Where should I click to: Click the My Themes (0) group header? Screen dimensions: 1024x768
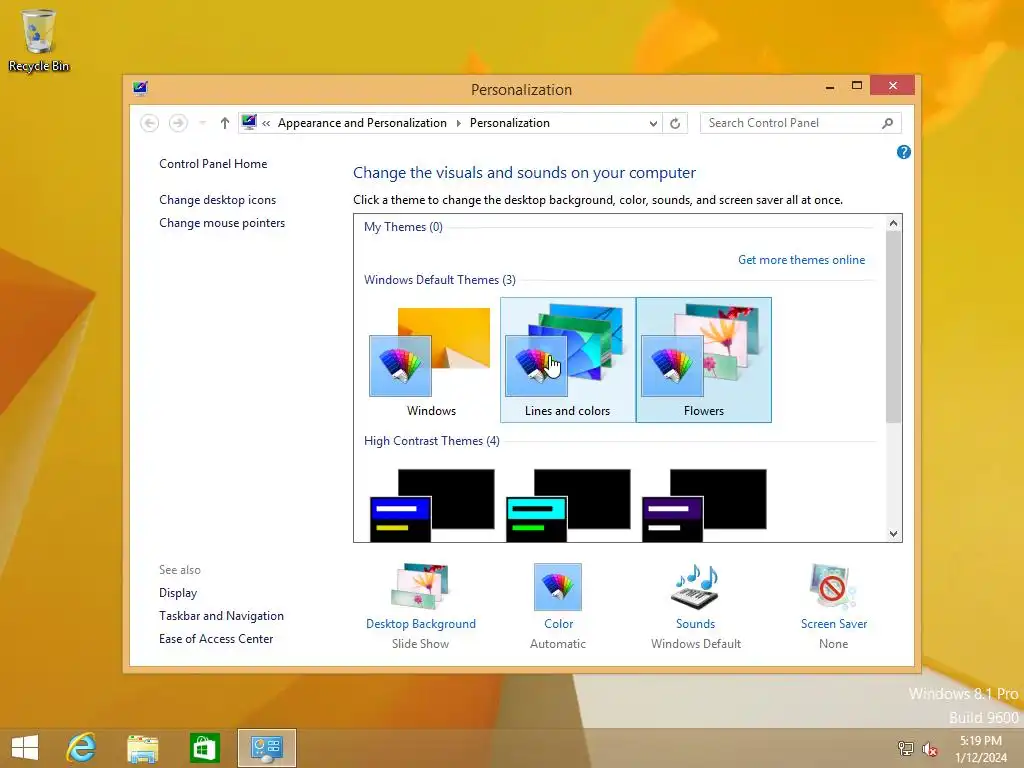(x=403, y=227)
